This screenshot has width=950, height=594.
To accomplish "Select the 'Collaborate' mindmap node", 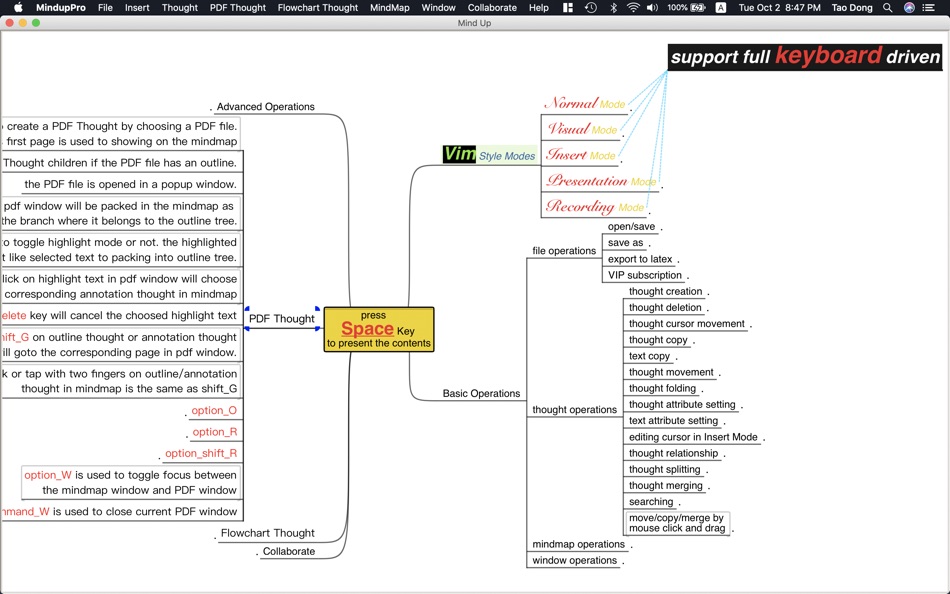I will pyautogui.click(x=288, y=552).
